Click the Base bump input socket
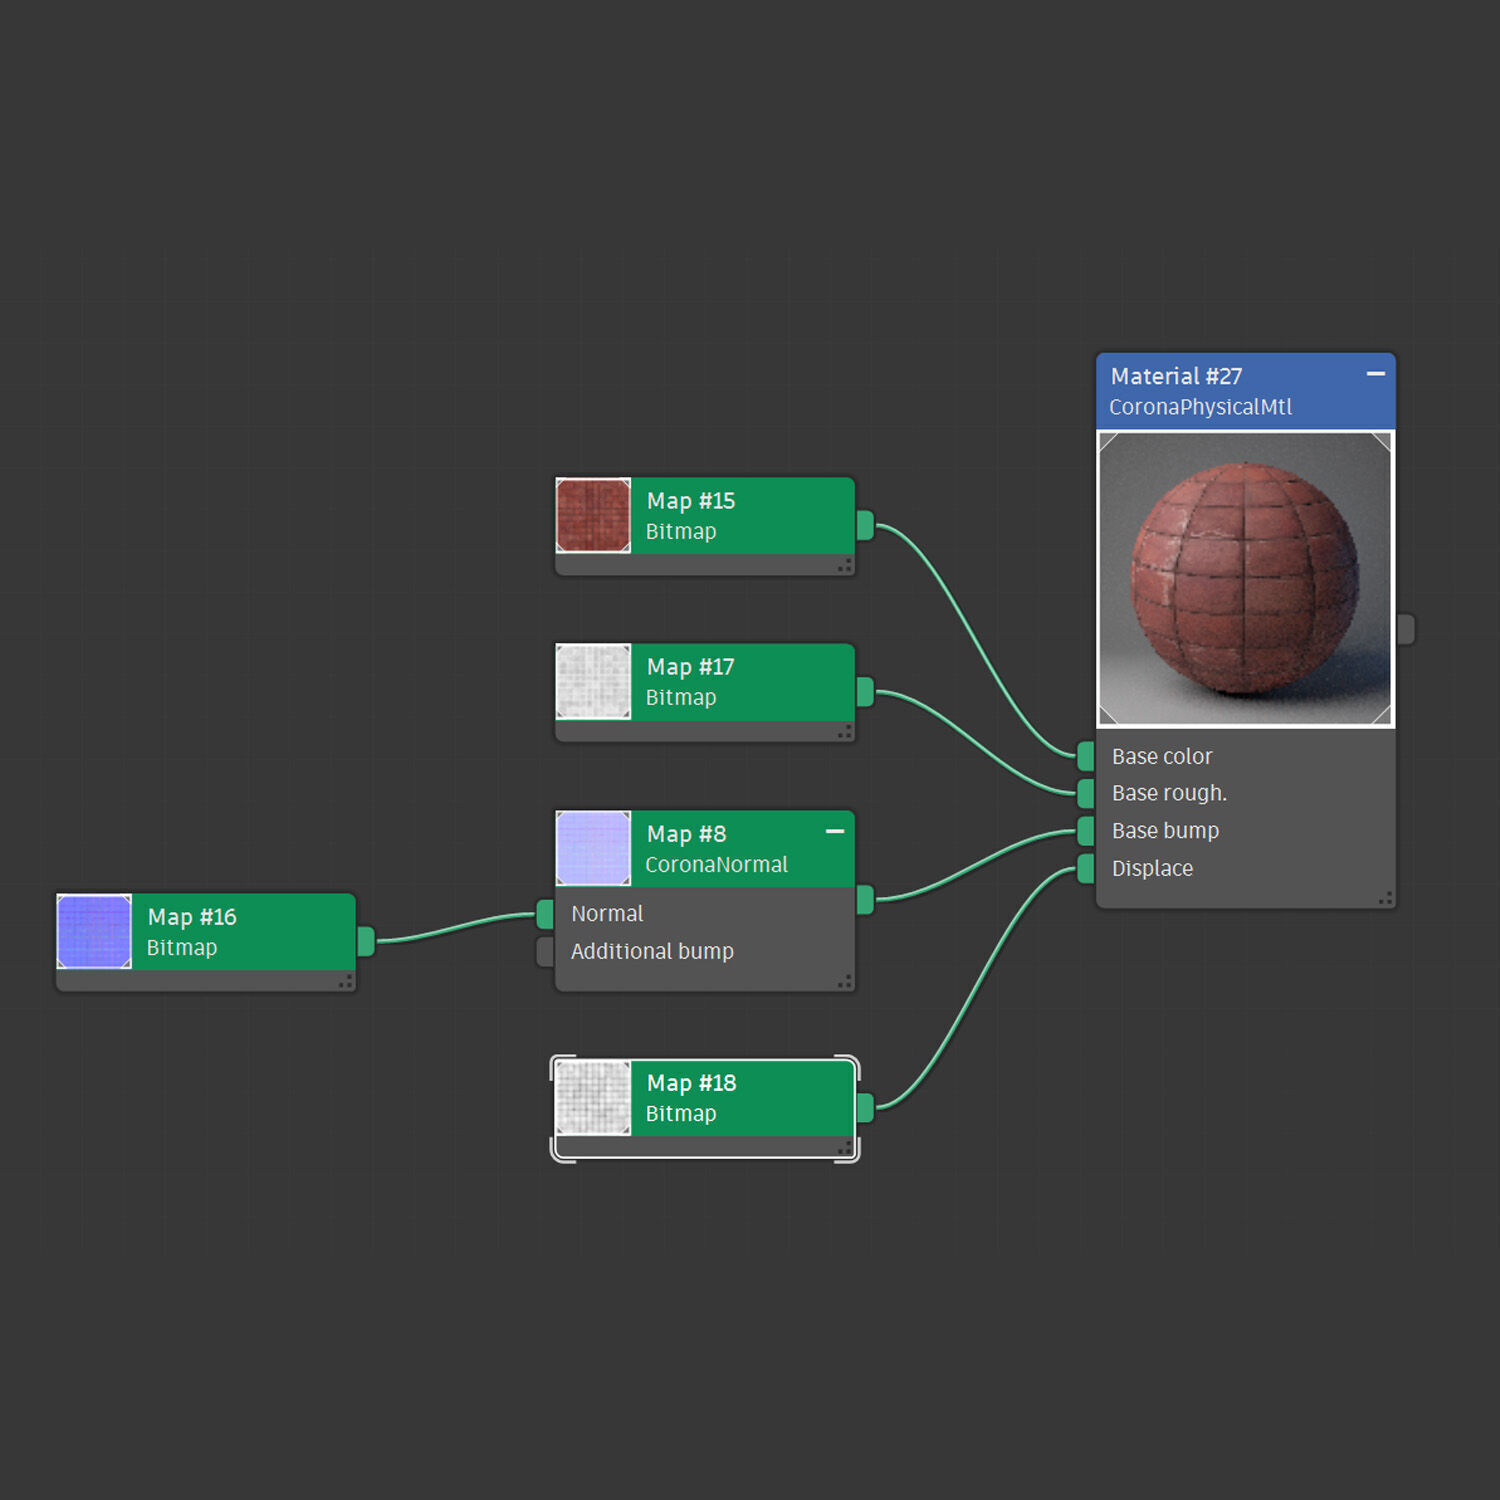1500x1500 pixels. [x=1085, y=831]
